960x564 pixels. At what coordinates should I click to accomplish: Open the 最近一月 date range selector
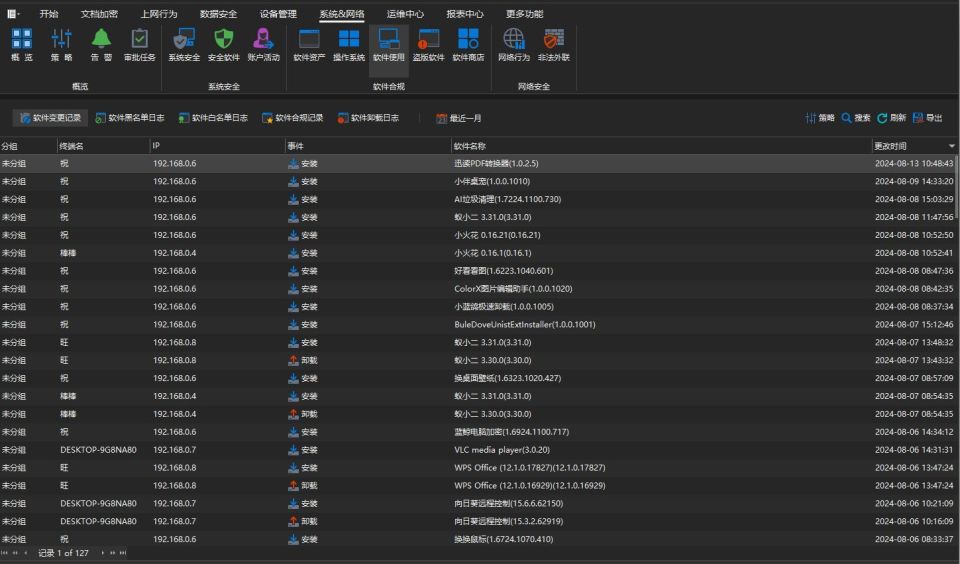point(459,118)
